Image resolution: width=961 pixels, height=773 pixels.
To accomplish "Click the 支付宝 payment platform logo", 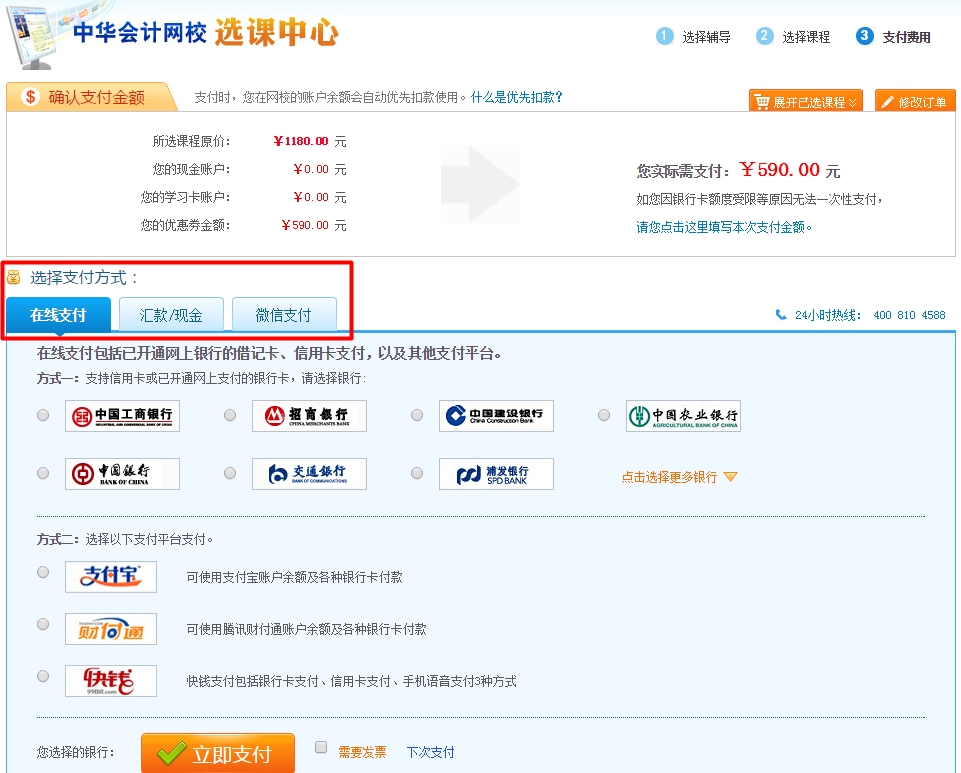I will (x=110, y=576).
